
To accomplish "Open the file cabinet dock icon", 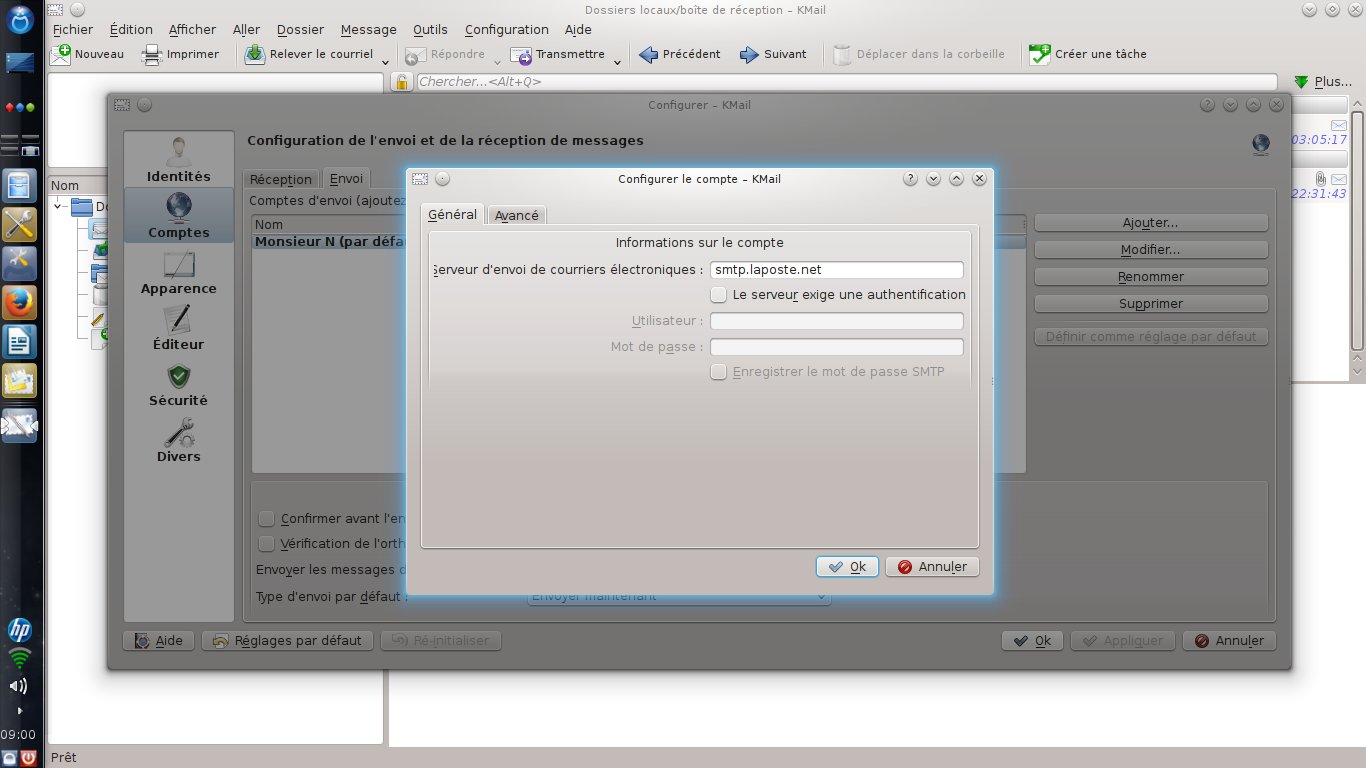I will click(21, 185).
